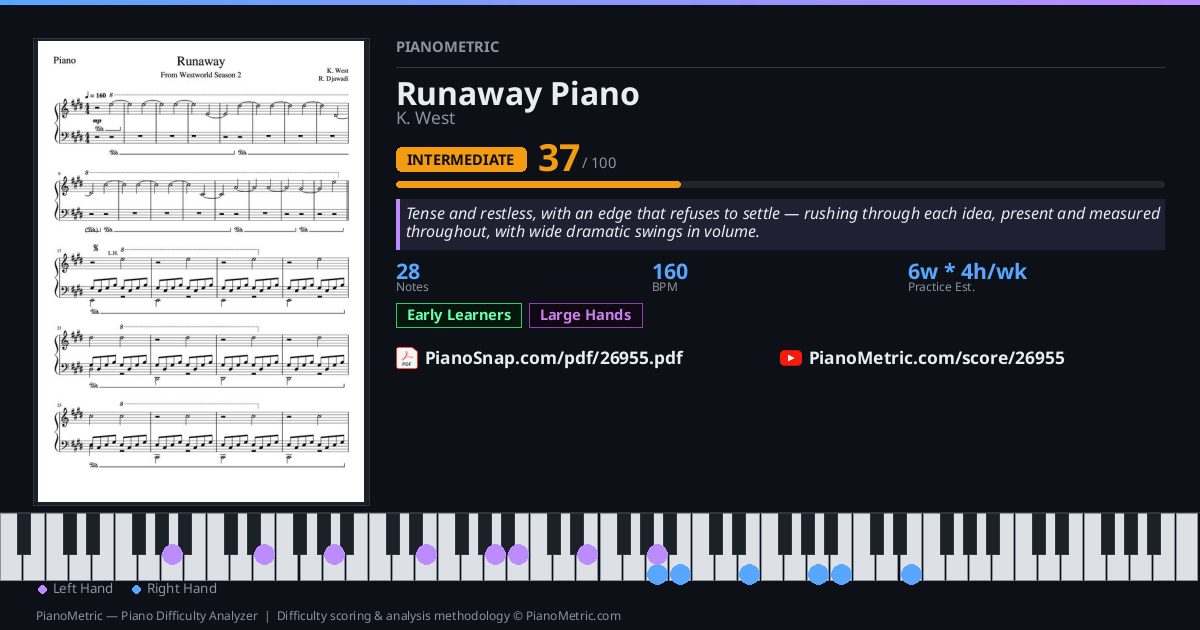Open the PianoMetric.com/score/26955 link
The image size is (1200, 630).
tap(937, 358)
